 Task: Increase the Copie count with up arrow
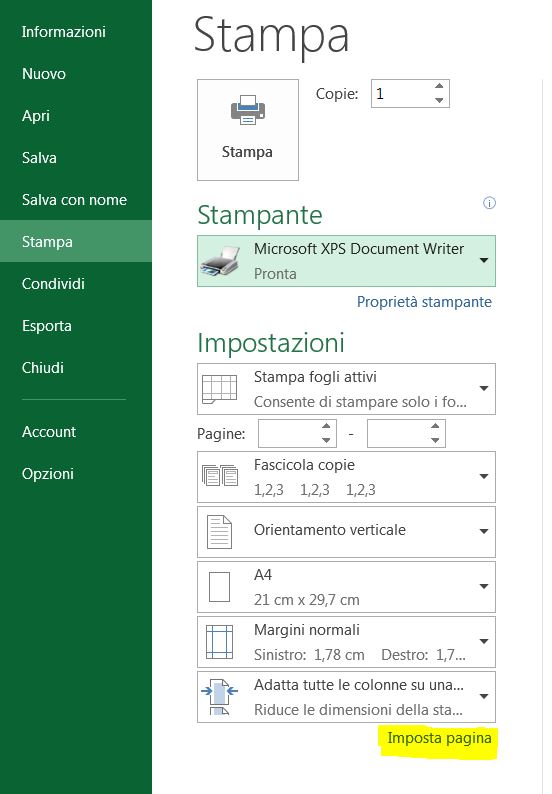439,87
